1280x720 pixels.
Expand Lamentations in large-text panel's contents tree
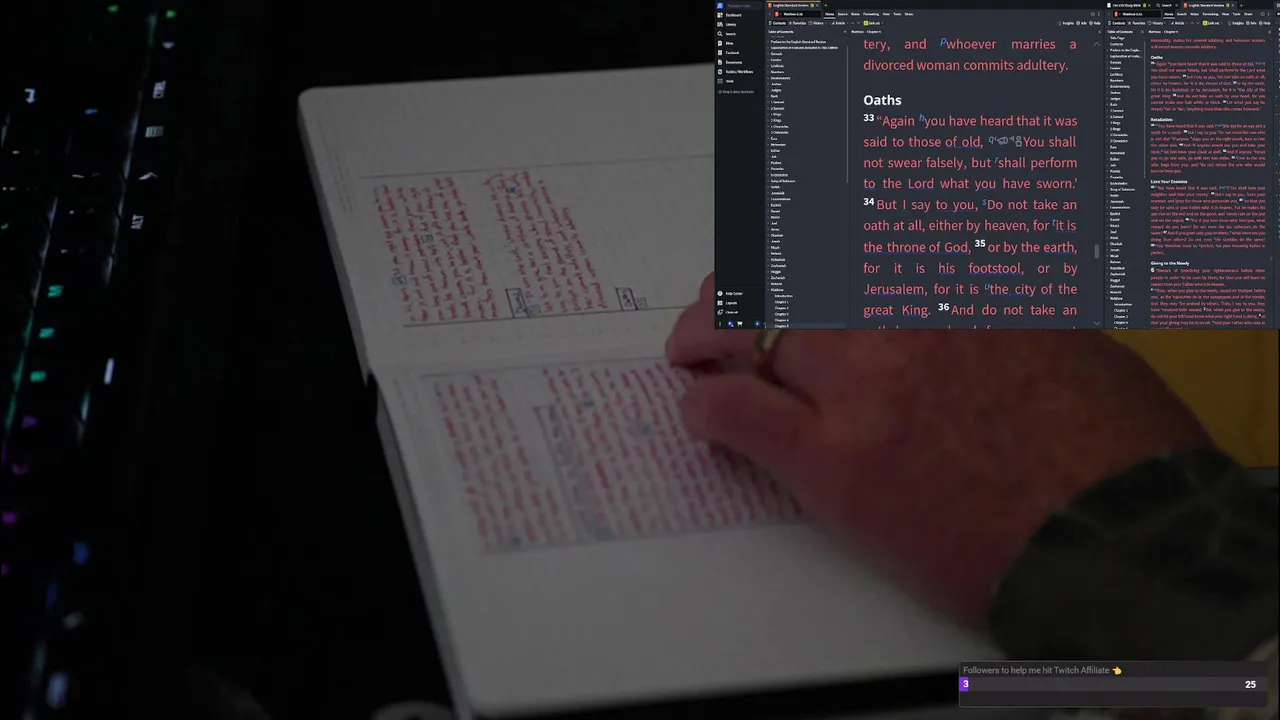(768, 199)
